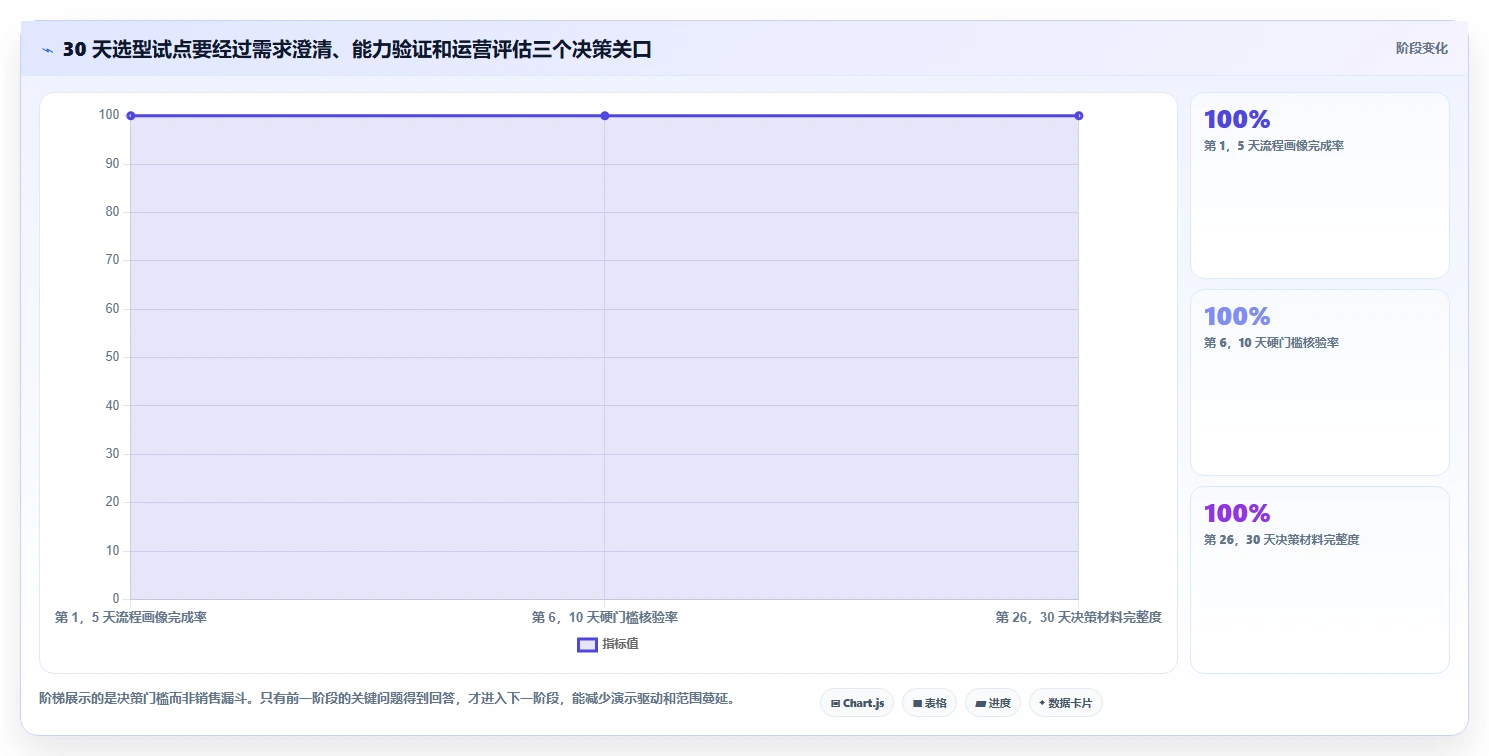Click the x-axis label 第 26，30 天决策材料完整度

coord(1079,618)
